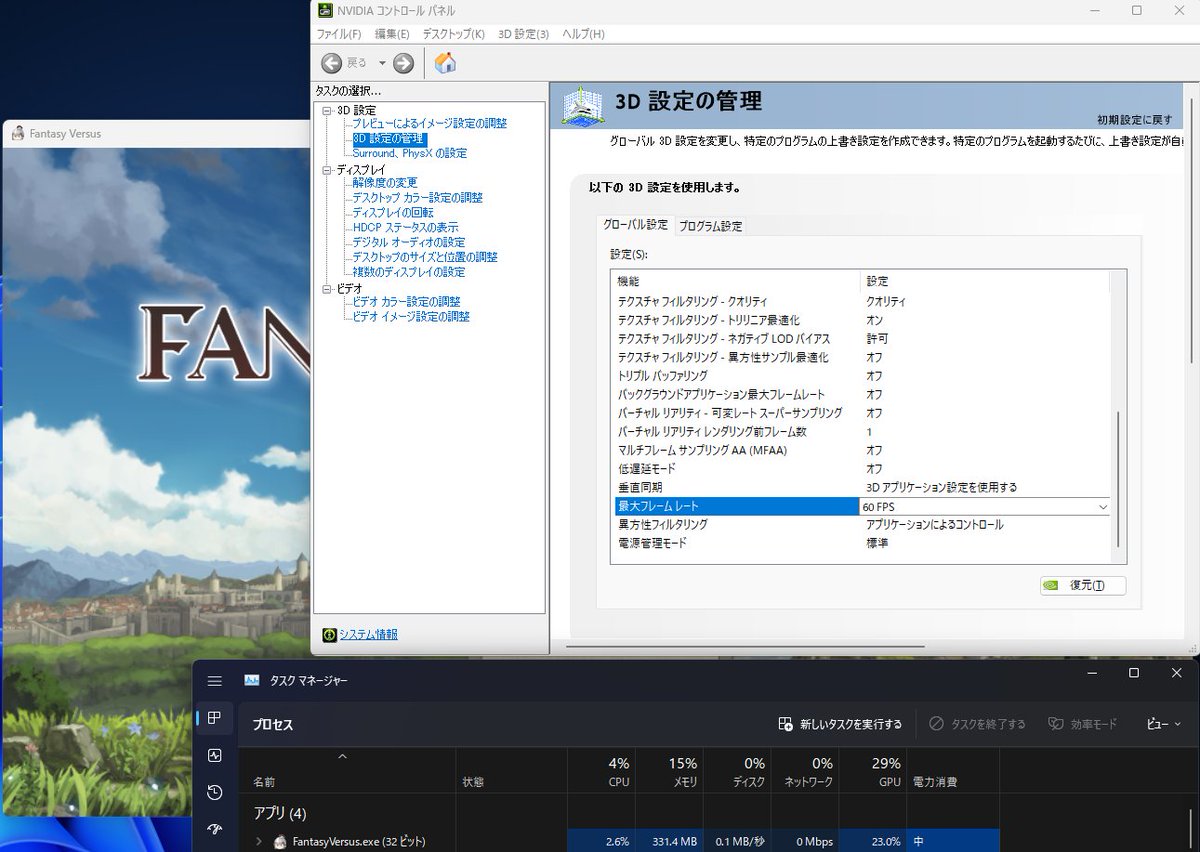Open the ファイル(F) menu
The height and width of the screenshot is (852, 1200).
339,34
